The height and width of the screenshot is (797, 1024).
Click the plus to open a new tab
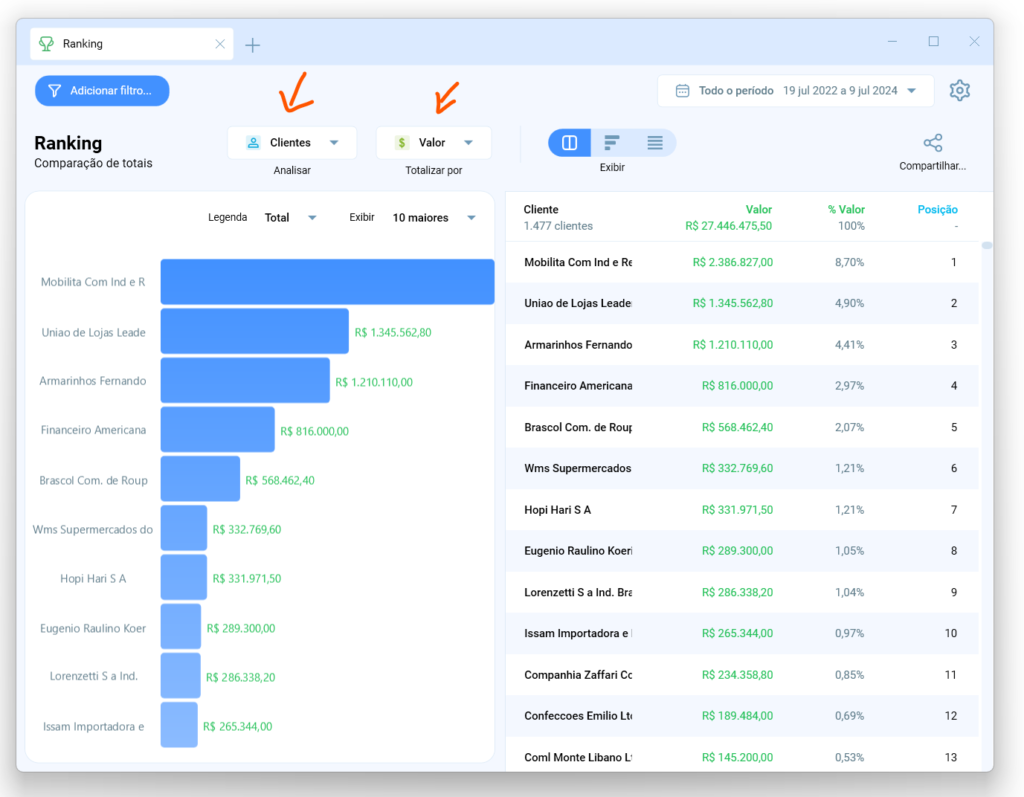coord(252,44)
